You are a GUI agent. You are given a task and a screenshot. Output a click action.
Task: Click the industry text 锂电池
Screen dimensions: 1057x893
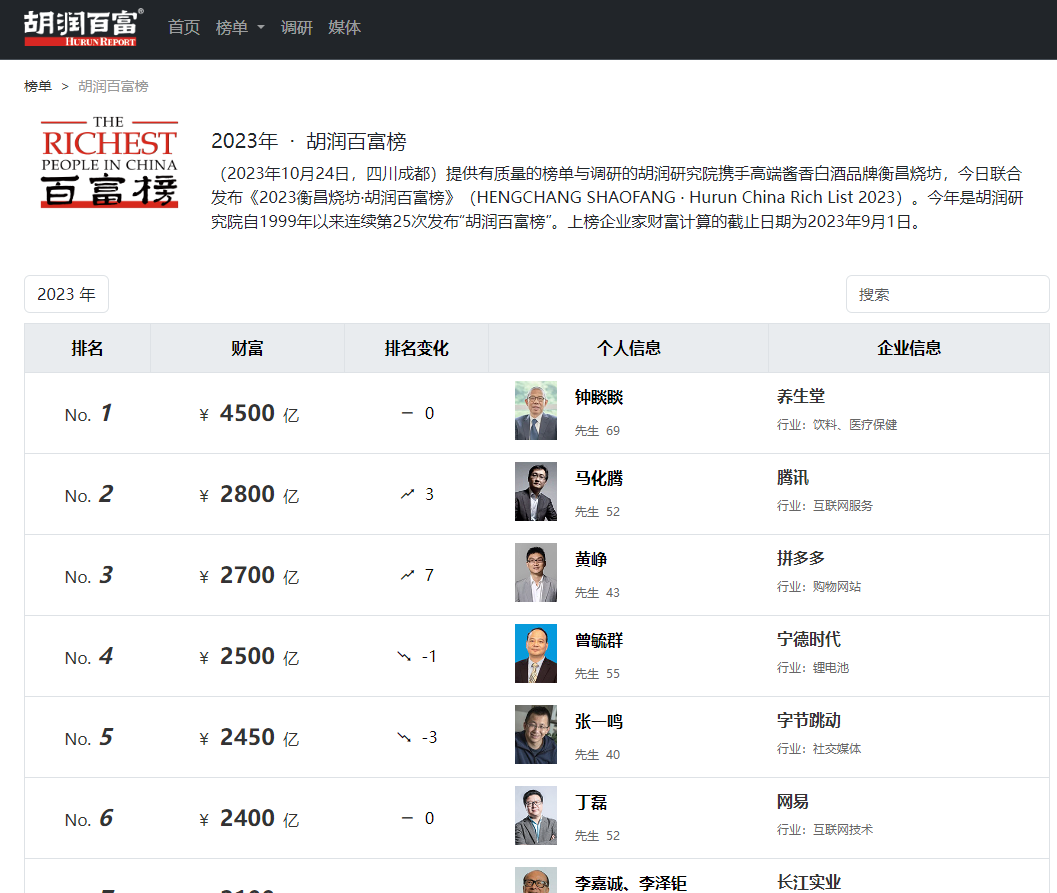tap(830, 667)
